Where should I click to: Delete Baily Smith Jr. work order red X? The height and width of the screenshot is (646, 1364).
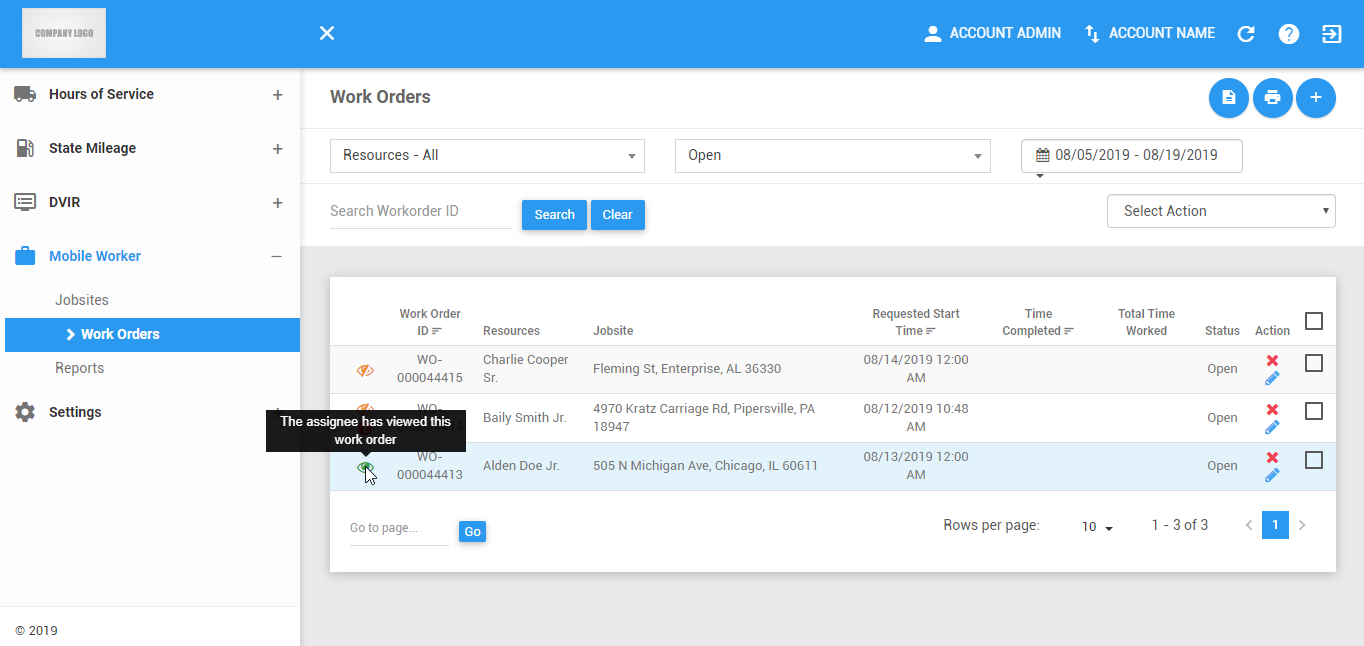(1272, 409)
